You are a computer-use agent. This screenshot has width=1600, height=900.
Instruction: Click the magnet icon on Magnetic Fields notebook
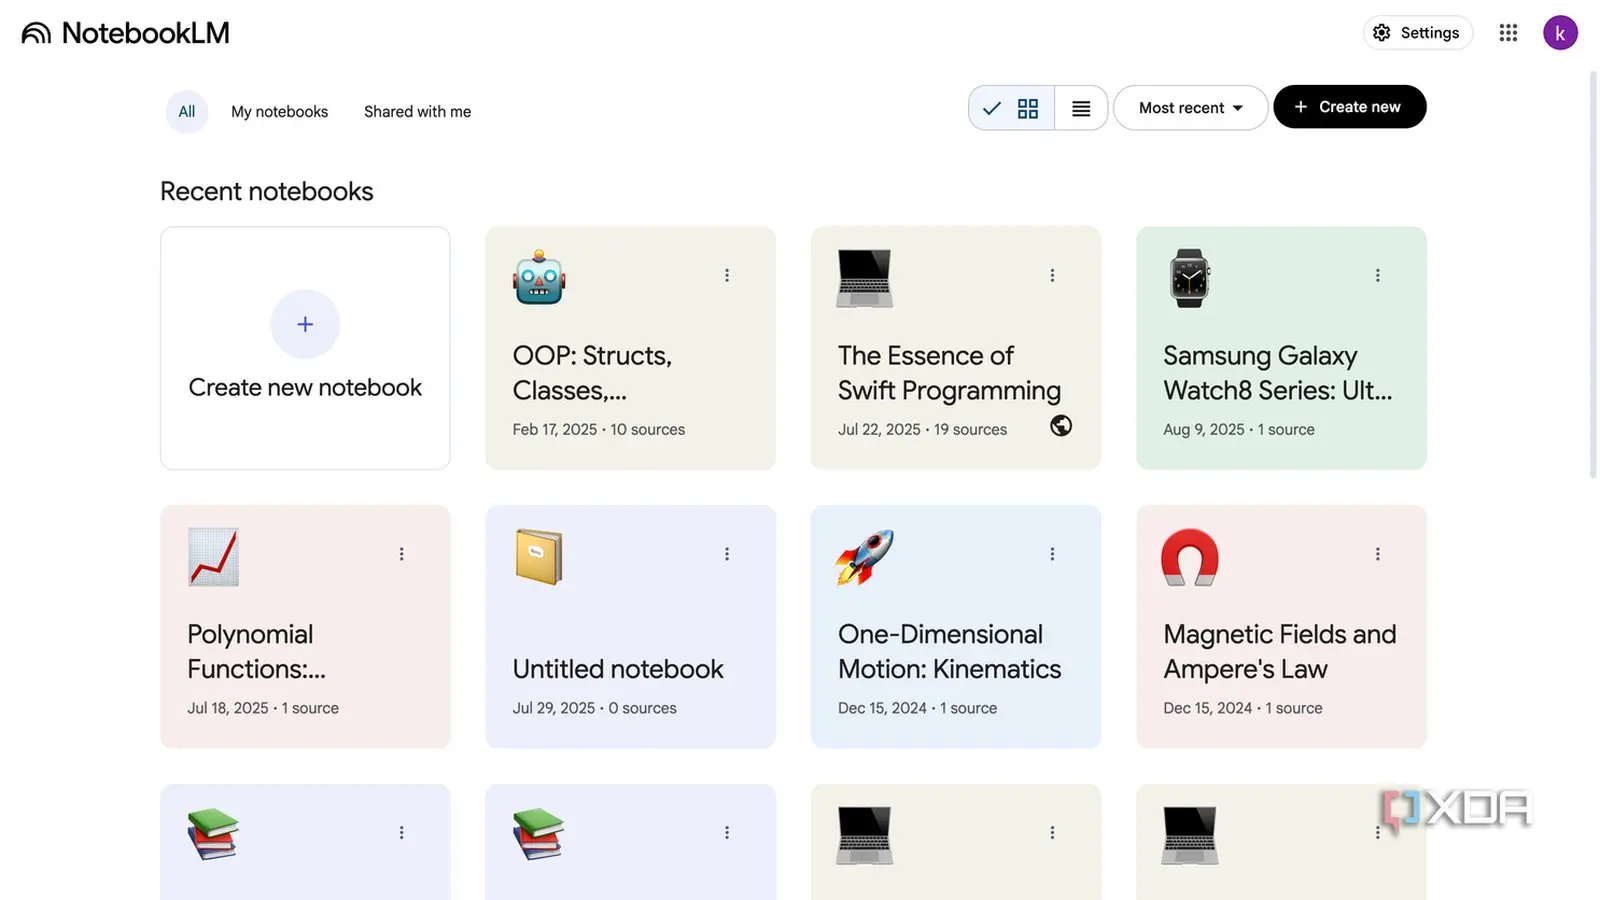[1189, 557]
